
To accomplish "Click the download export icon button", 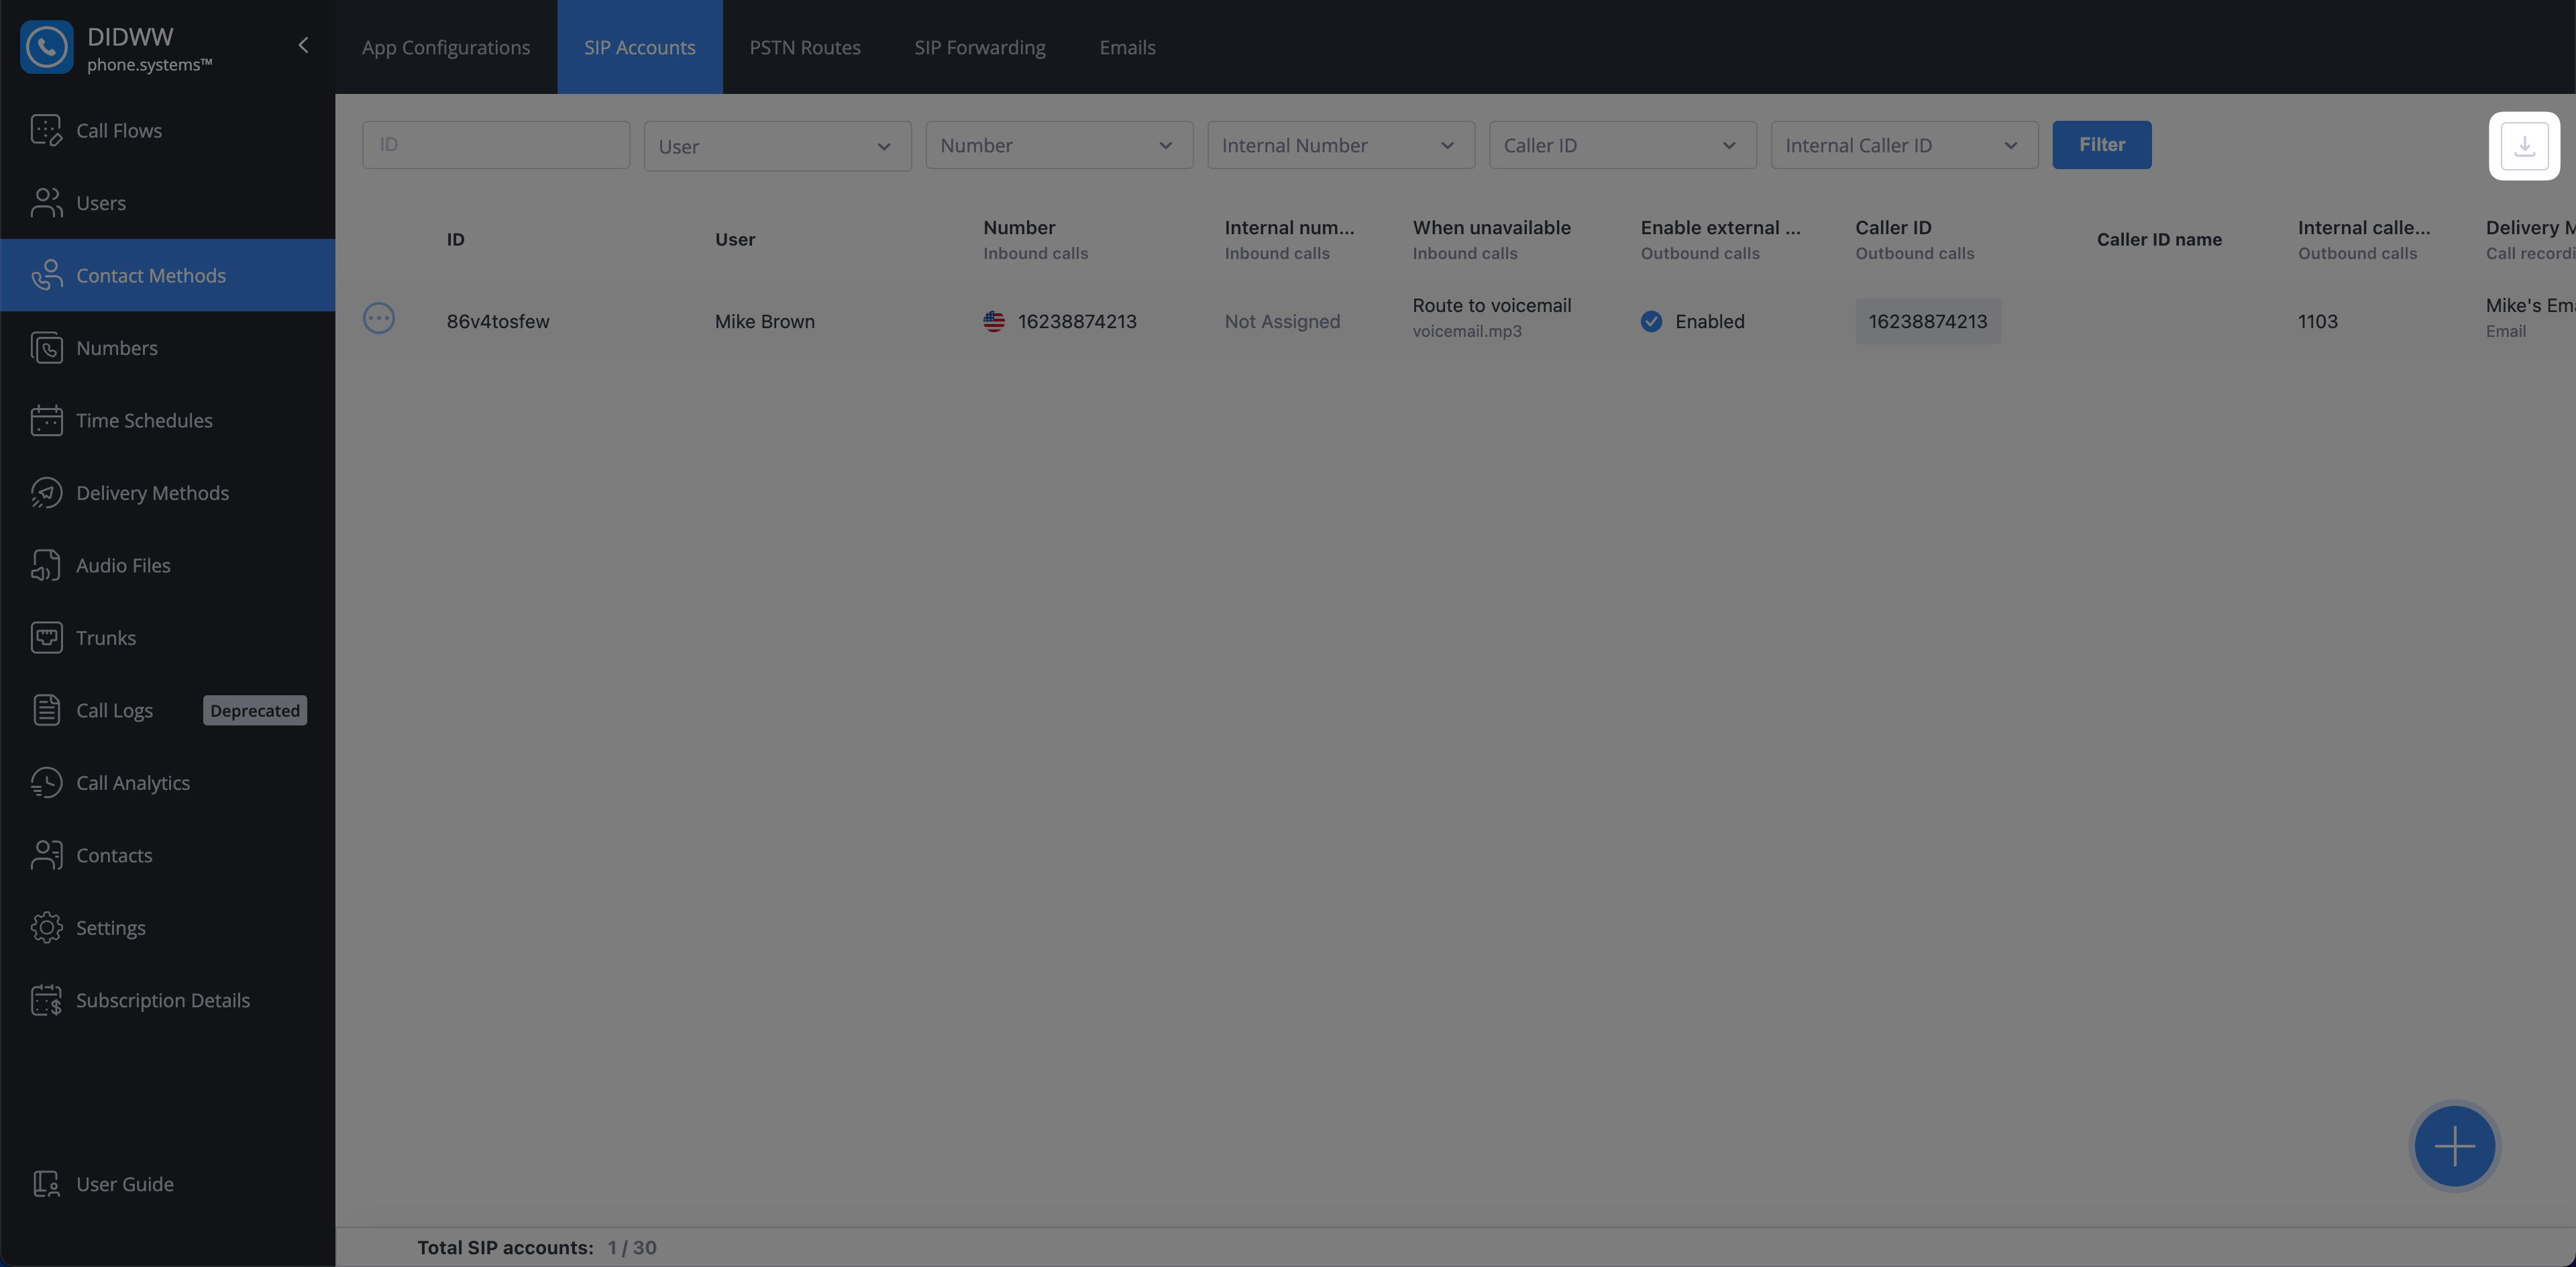I will 2524,146.
